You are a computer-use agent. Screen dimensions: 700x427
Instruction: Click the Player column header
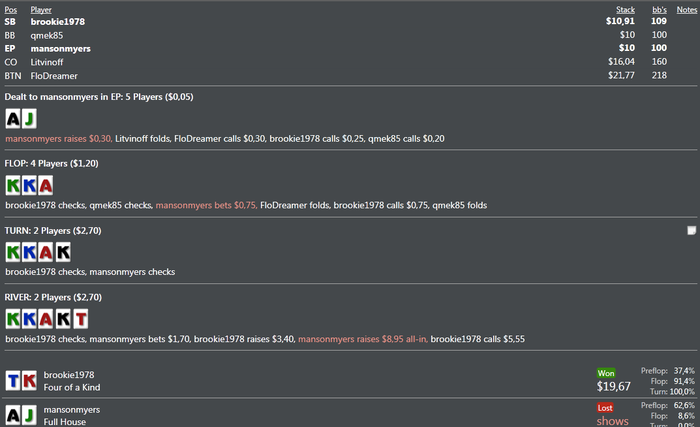click(x=41, y=9)
